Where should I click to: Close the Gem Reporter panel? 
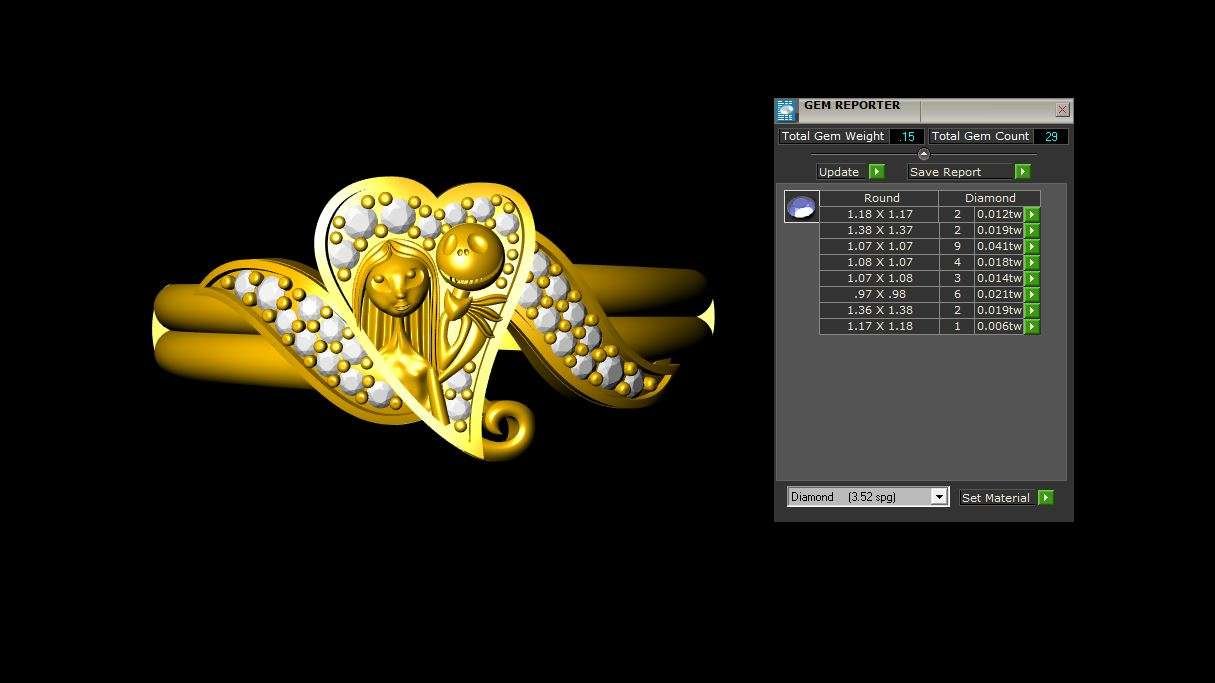(1062, 110)
